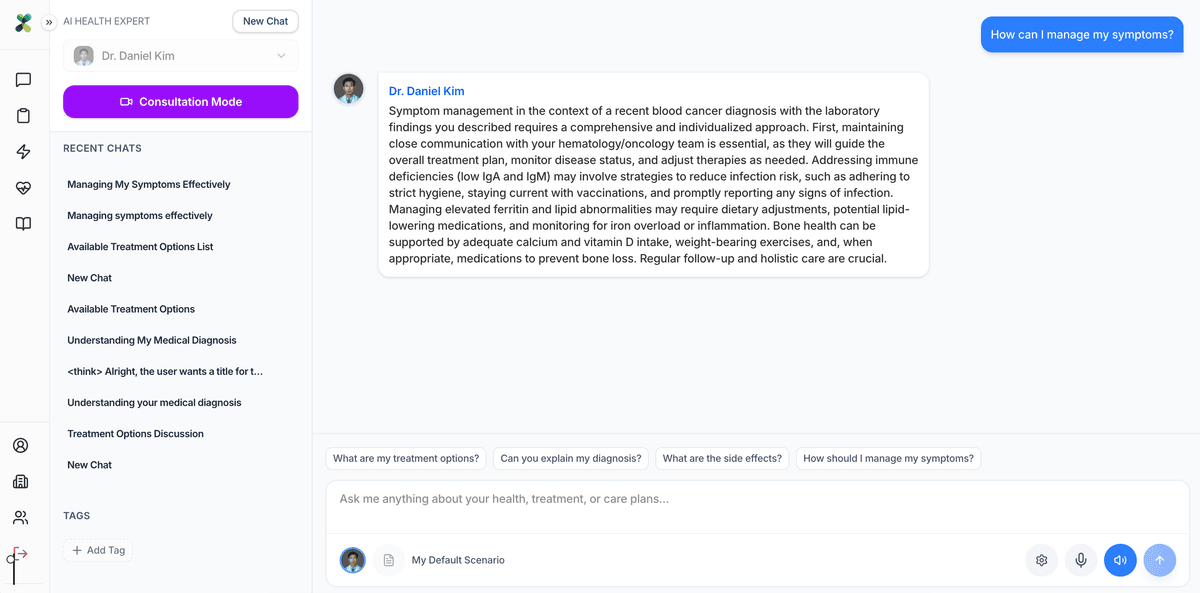1200x593 pixels.
Task: Click the clipboard icon in sidebar
Action: pyautogui.click(x=23, y=116)
